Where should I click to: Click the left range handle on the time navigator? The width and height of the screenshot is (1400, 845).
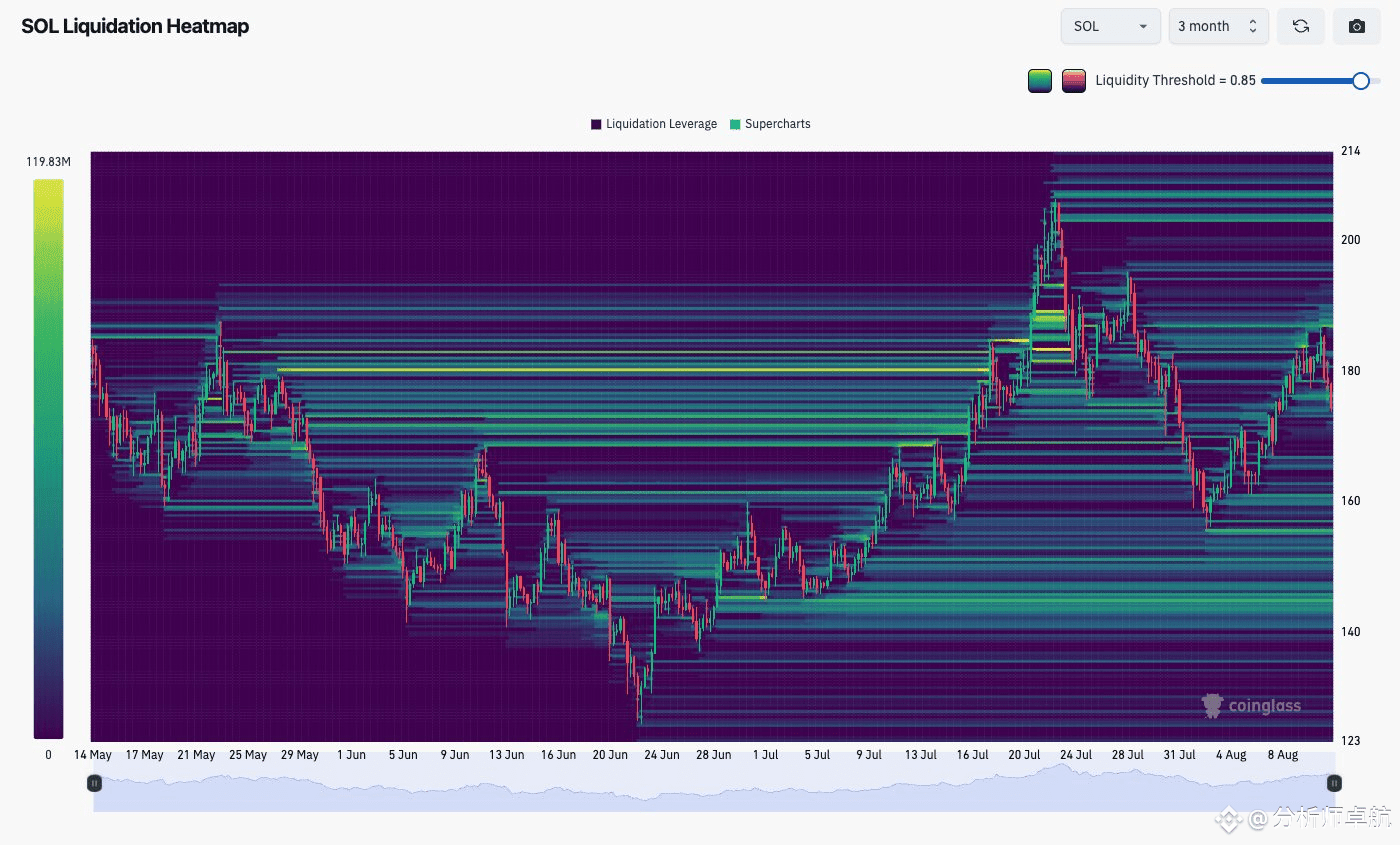[94, 783]
